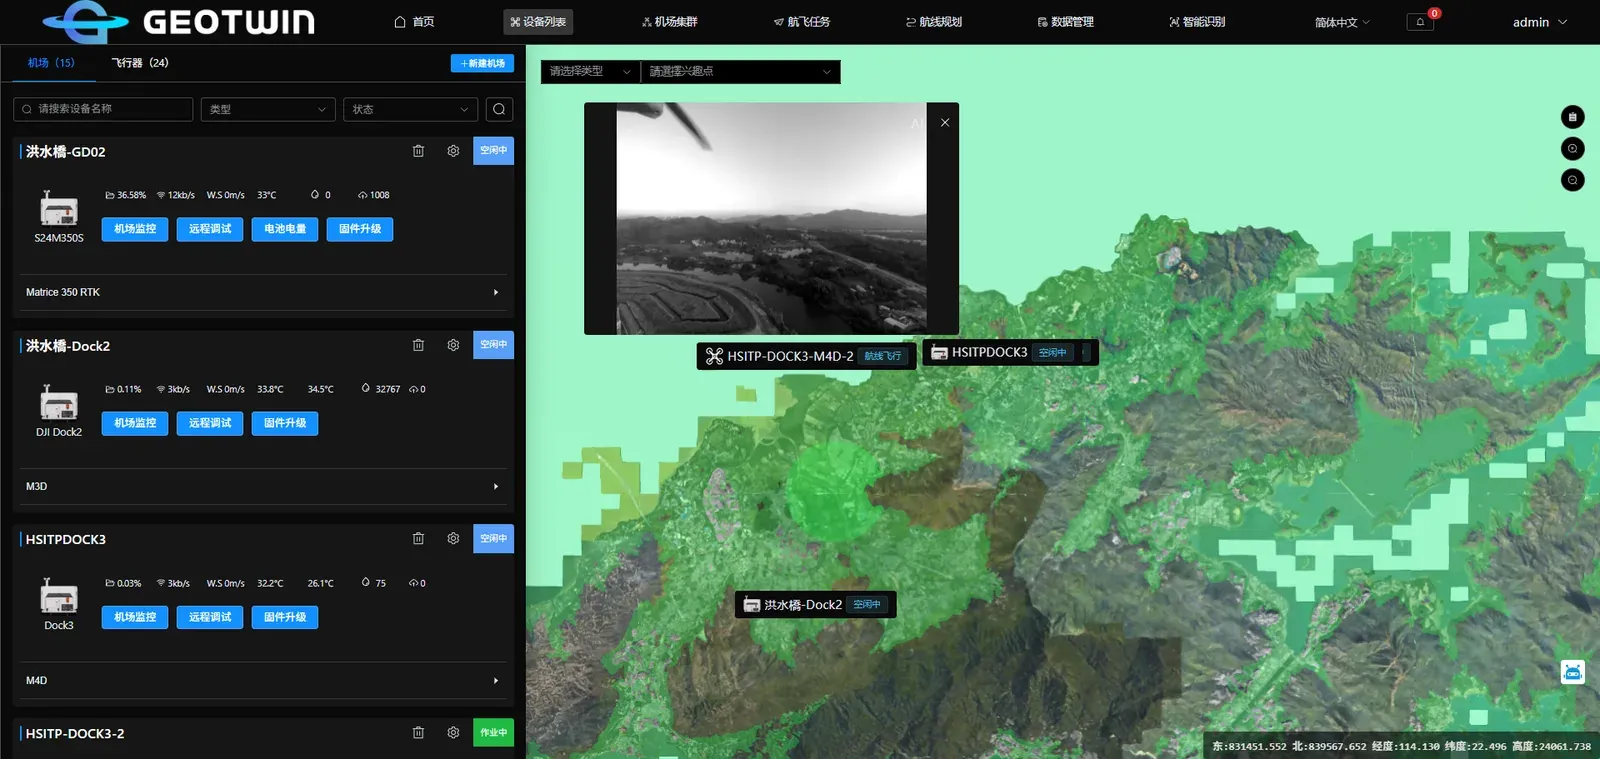This screenshot has height=759, width=1600.
Task: Click trash icon on HSITP-DOCK3-2 card
Action: coord(418,733)
